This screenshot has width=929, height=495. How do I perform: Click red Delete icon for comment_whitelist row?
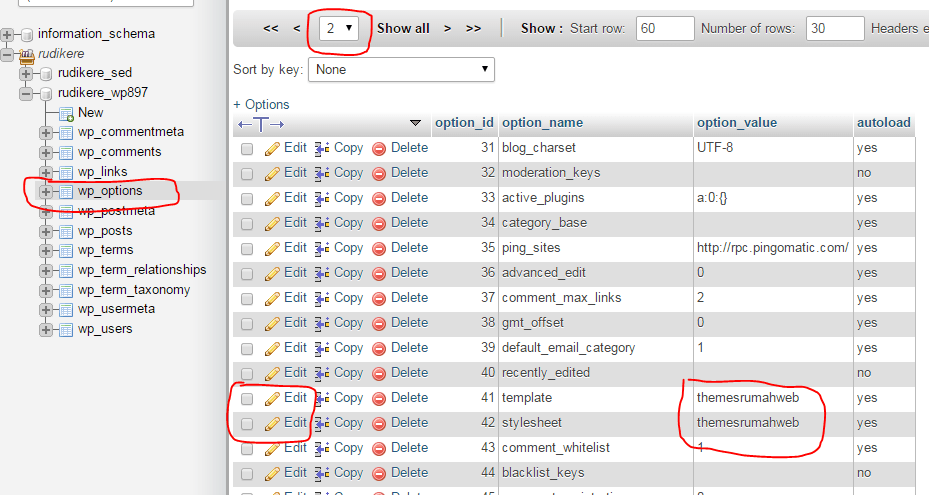tap(379, 449)
